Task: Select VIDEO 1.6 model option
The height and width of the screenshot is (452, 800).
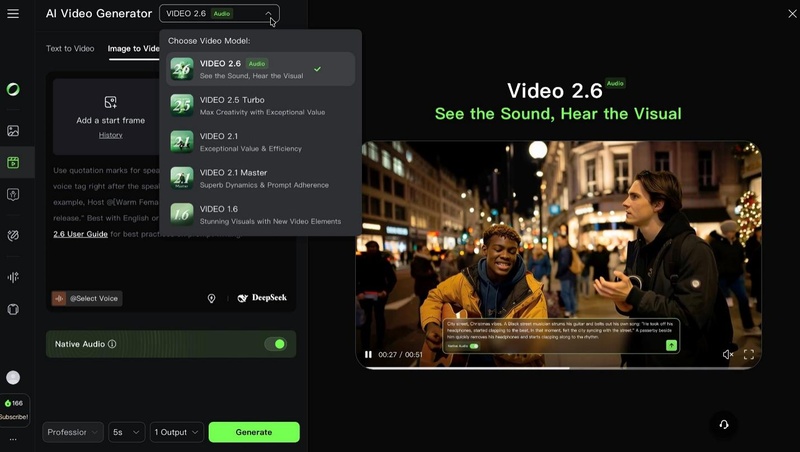Action: [260, 215]
